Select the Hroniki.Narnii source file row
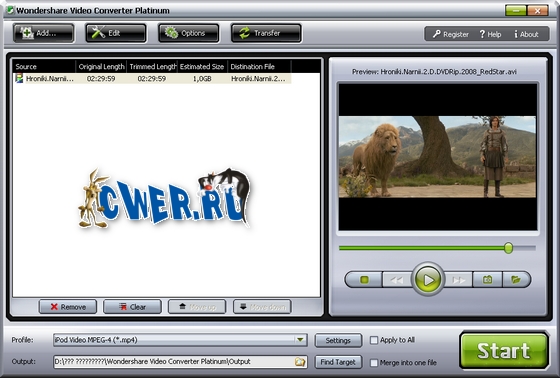 tap(152, 79)
